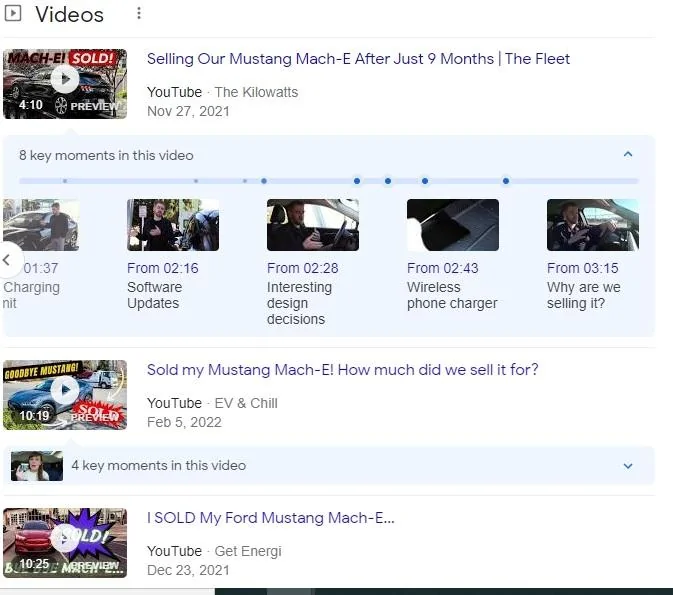This screenshot has width=673, height=595.
Task: Play the Mach-E SOLD video thumbnail
Action: 65,84
